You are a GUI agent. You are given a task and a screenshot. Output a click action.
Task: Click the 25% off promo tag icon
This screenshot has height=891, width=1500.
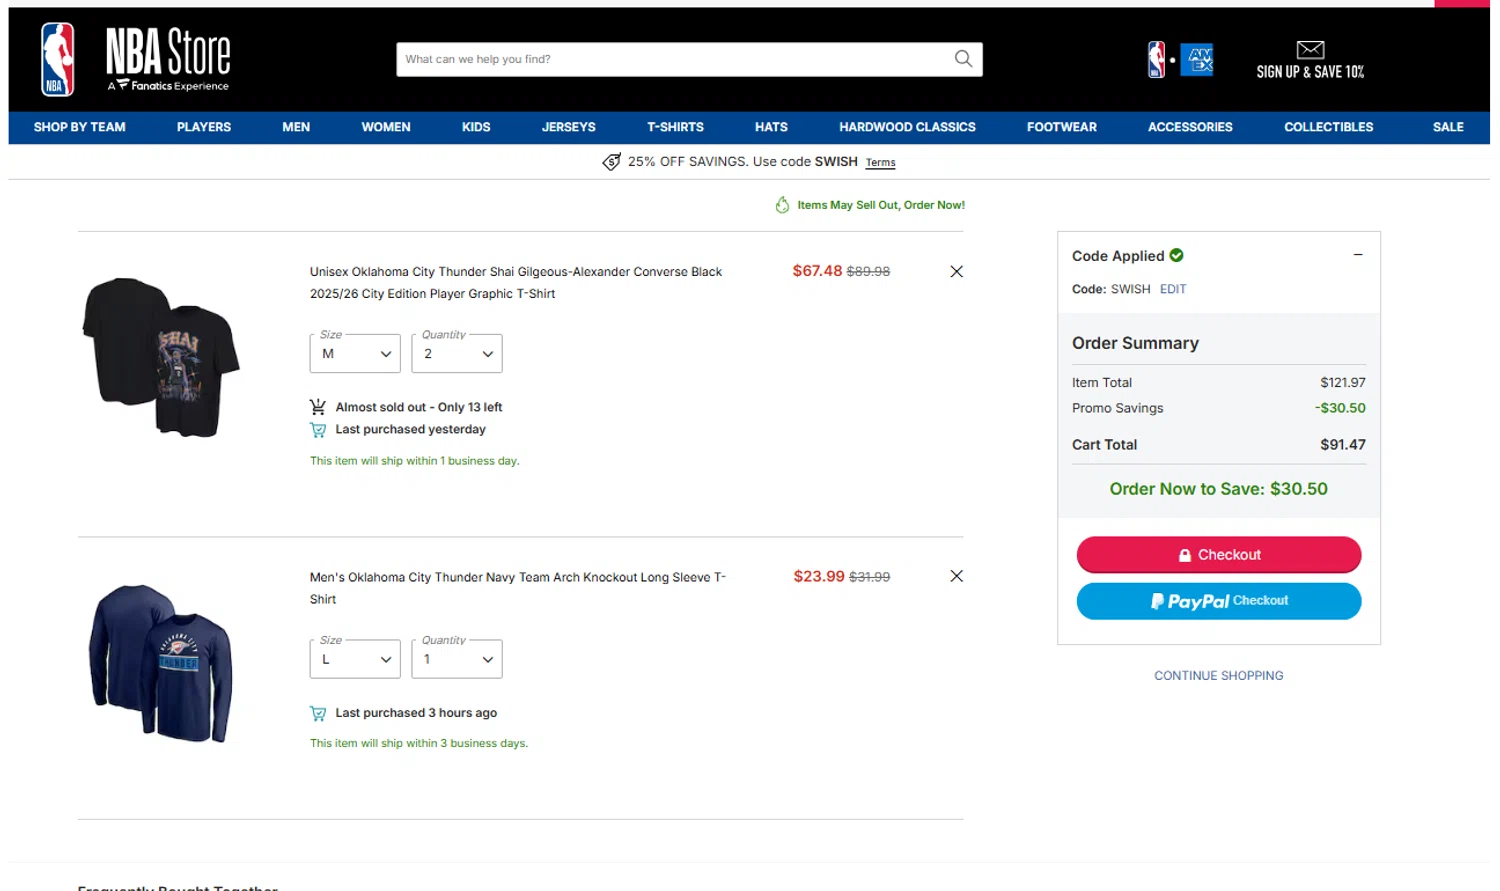tap(612, 162)
